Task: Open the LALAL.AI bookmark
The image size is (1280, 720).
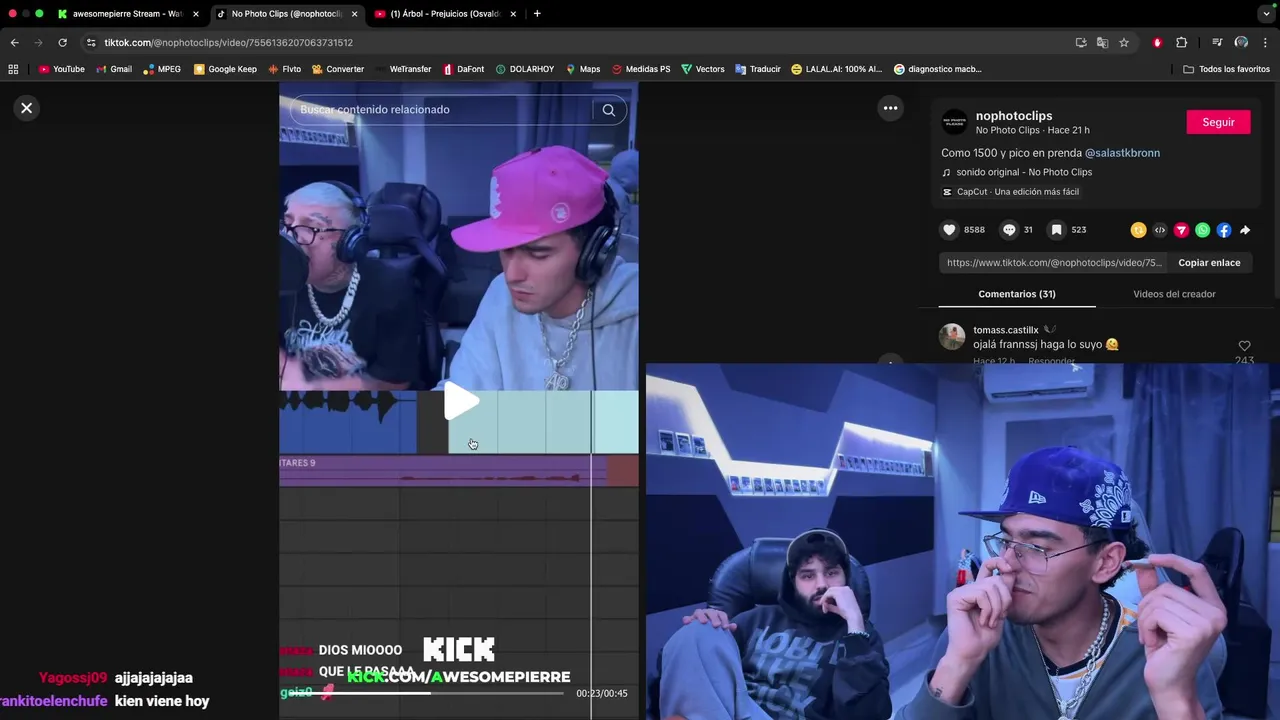Action: coord(837,69)
